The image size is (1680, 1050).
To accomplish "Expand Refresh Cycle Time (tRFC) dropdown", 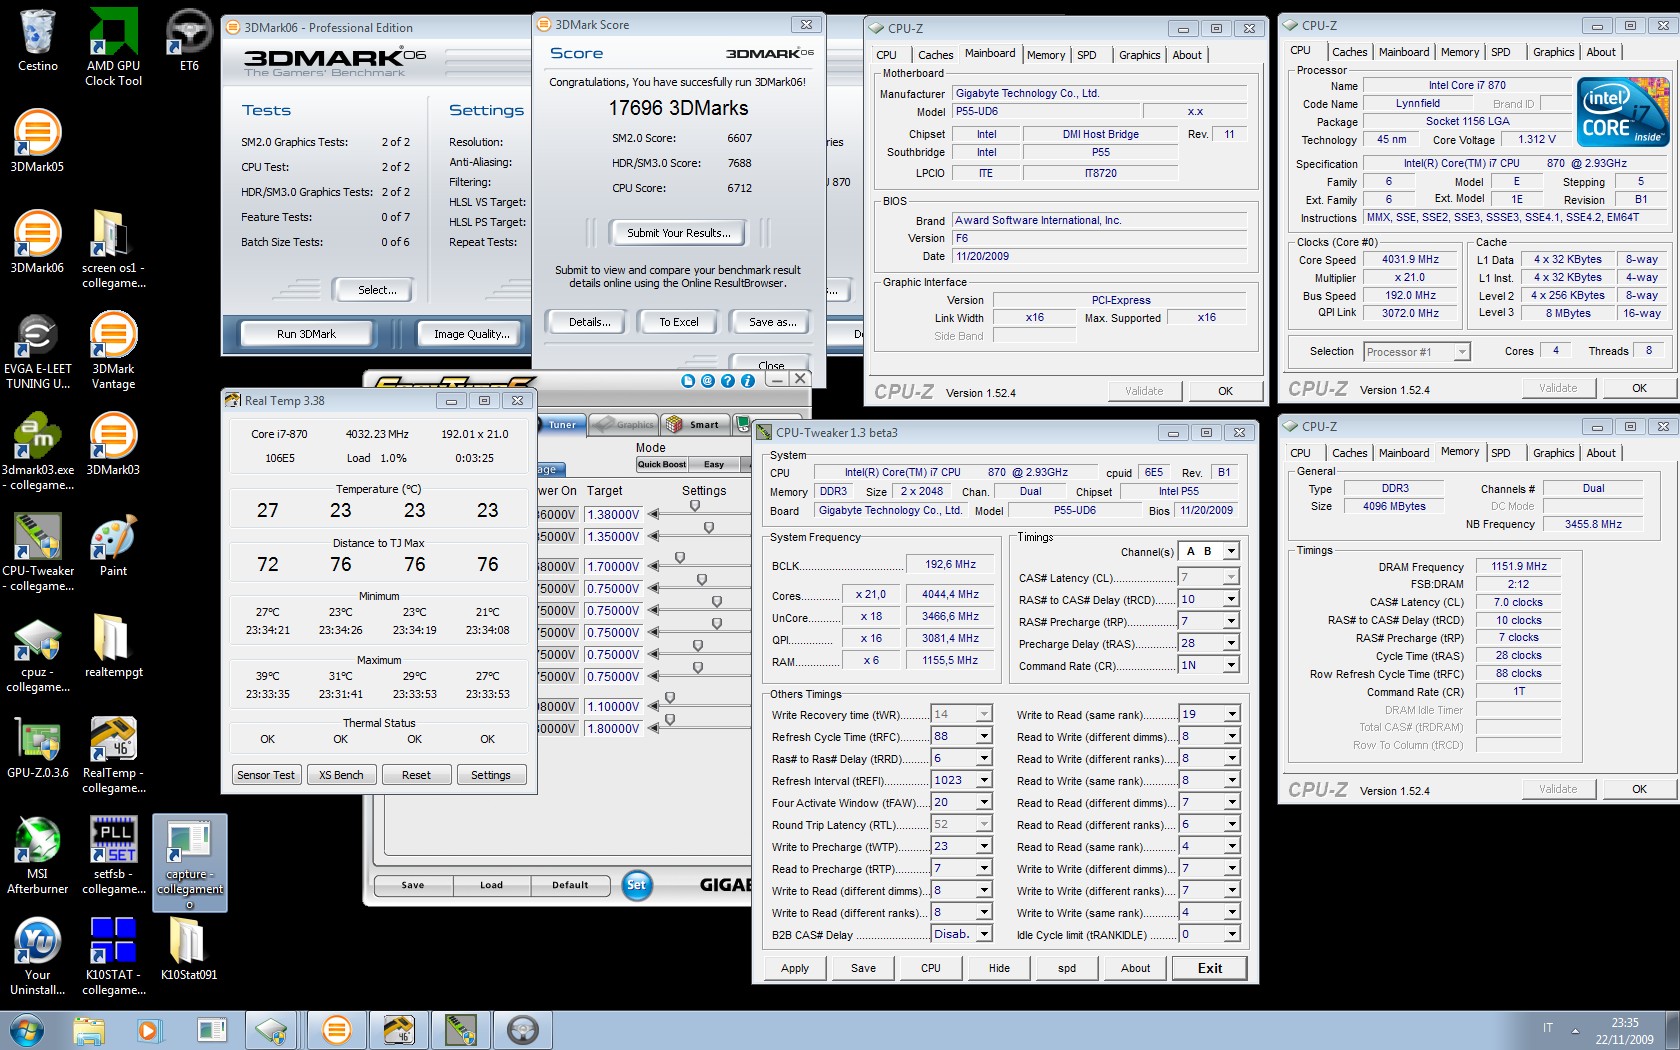I will tap(961, 736).
